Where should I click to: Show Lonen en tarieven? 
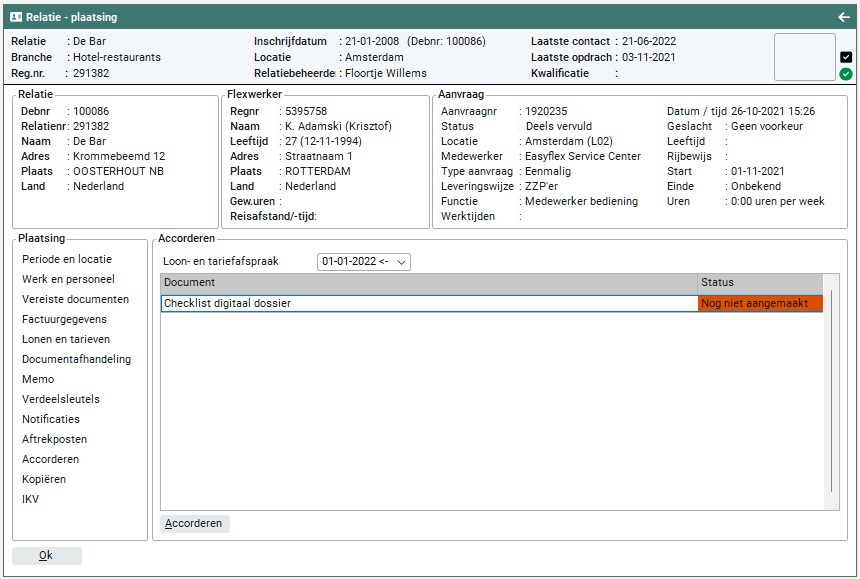click(x=65, y=339)
